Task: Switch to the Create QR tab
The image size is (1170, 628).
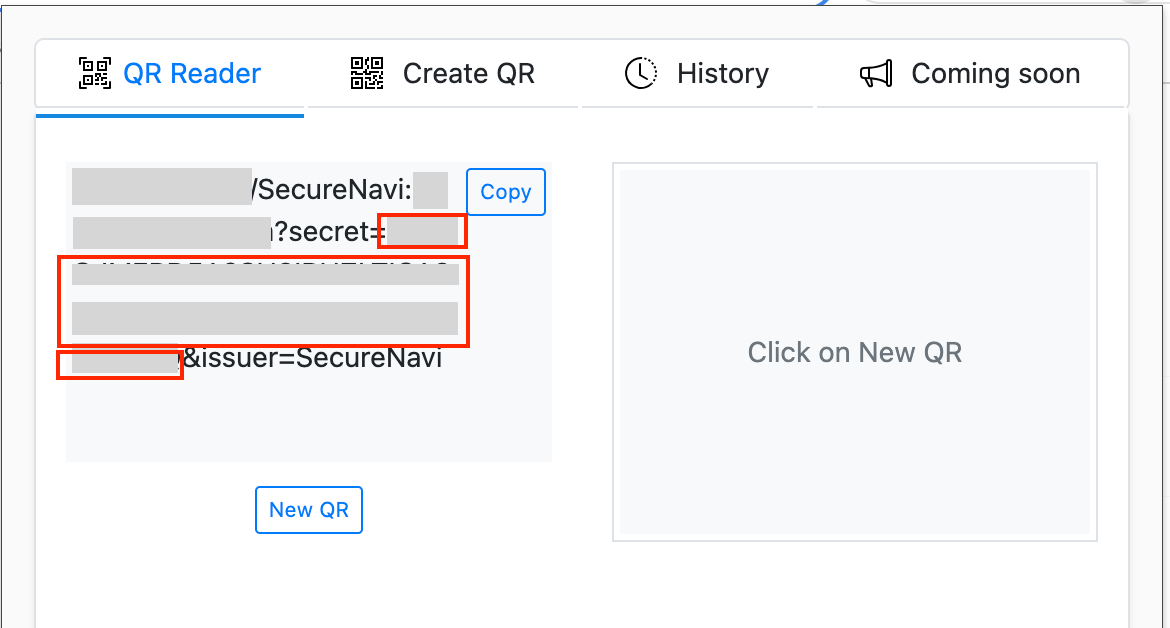Action: click(x=443, y=72)
